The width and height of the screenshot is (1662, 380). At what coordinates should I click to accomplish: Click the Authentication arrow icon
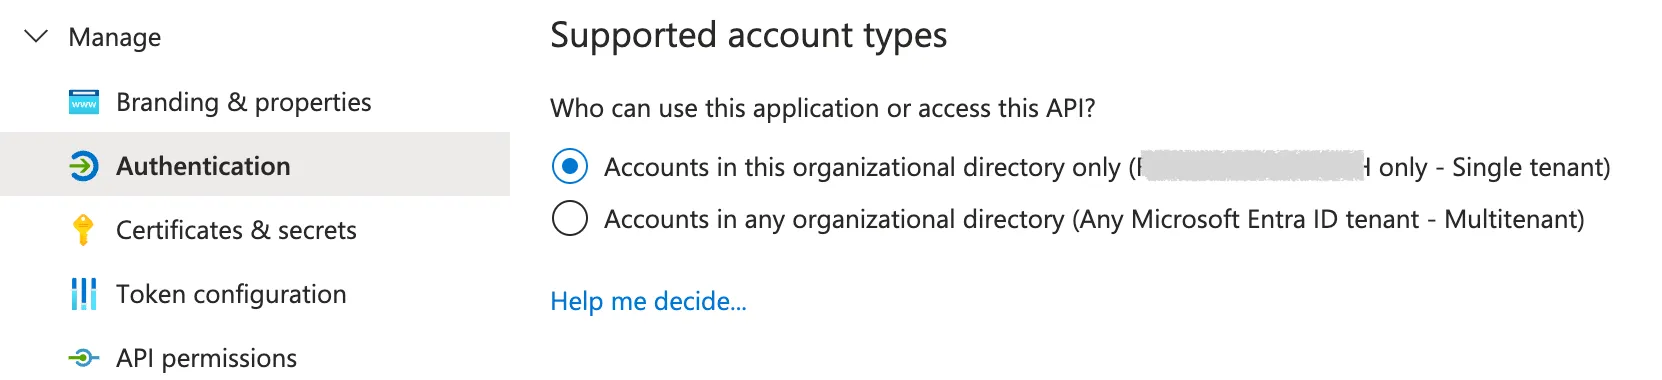point(84,166)
